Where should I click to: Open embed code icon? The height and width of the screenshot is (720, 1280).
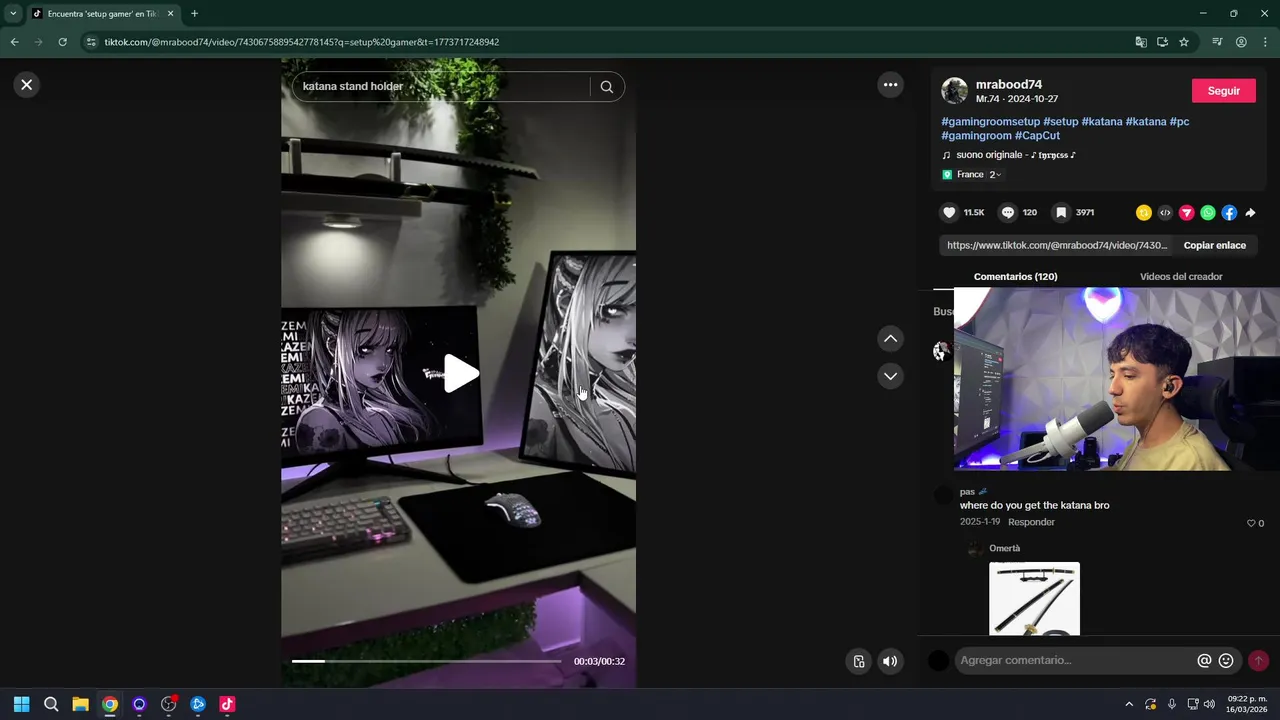pyautogui.click(x=1165, y=213)
